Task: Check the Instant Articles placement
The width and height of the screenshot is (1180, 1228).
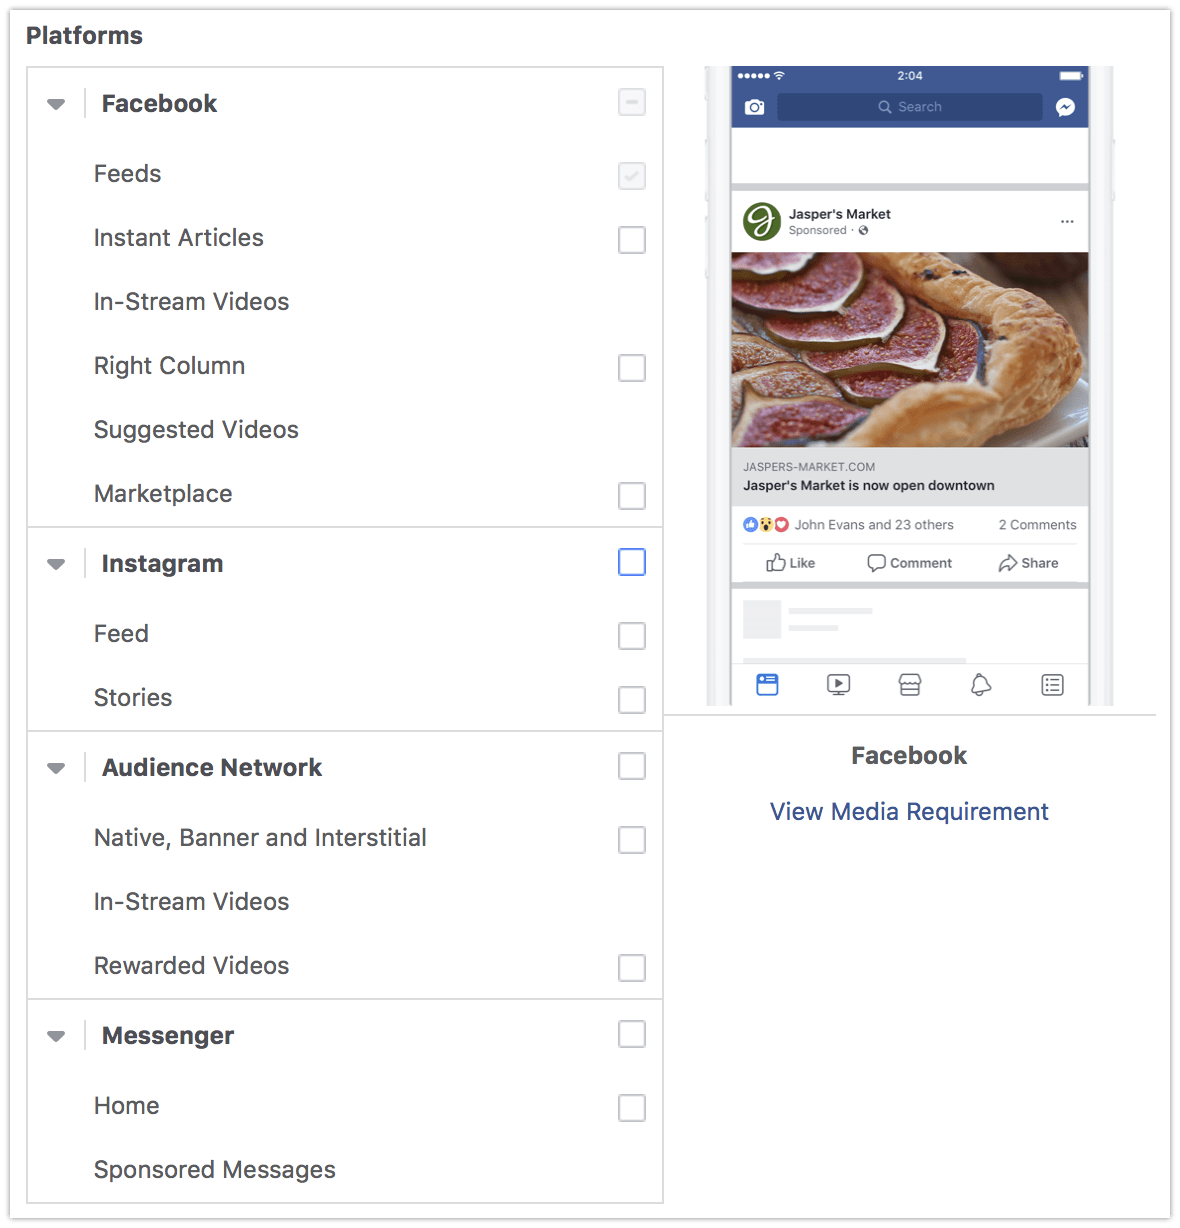Action: 632,240
